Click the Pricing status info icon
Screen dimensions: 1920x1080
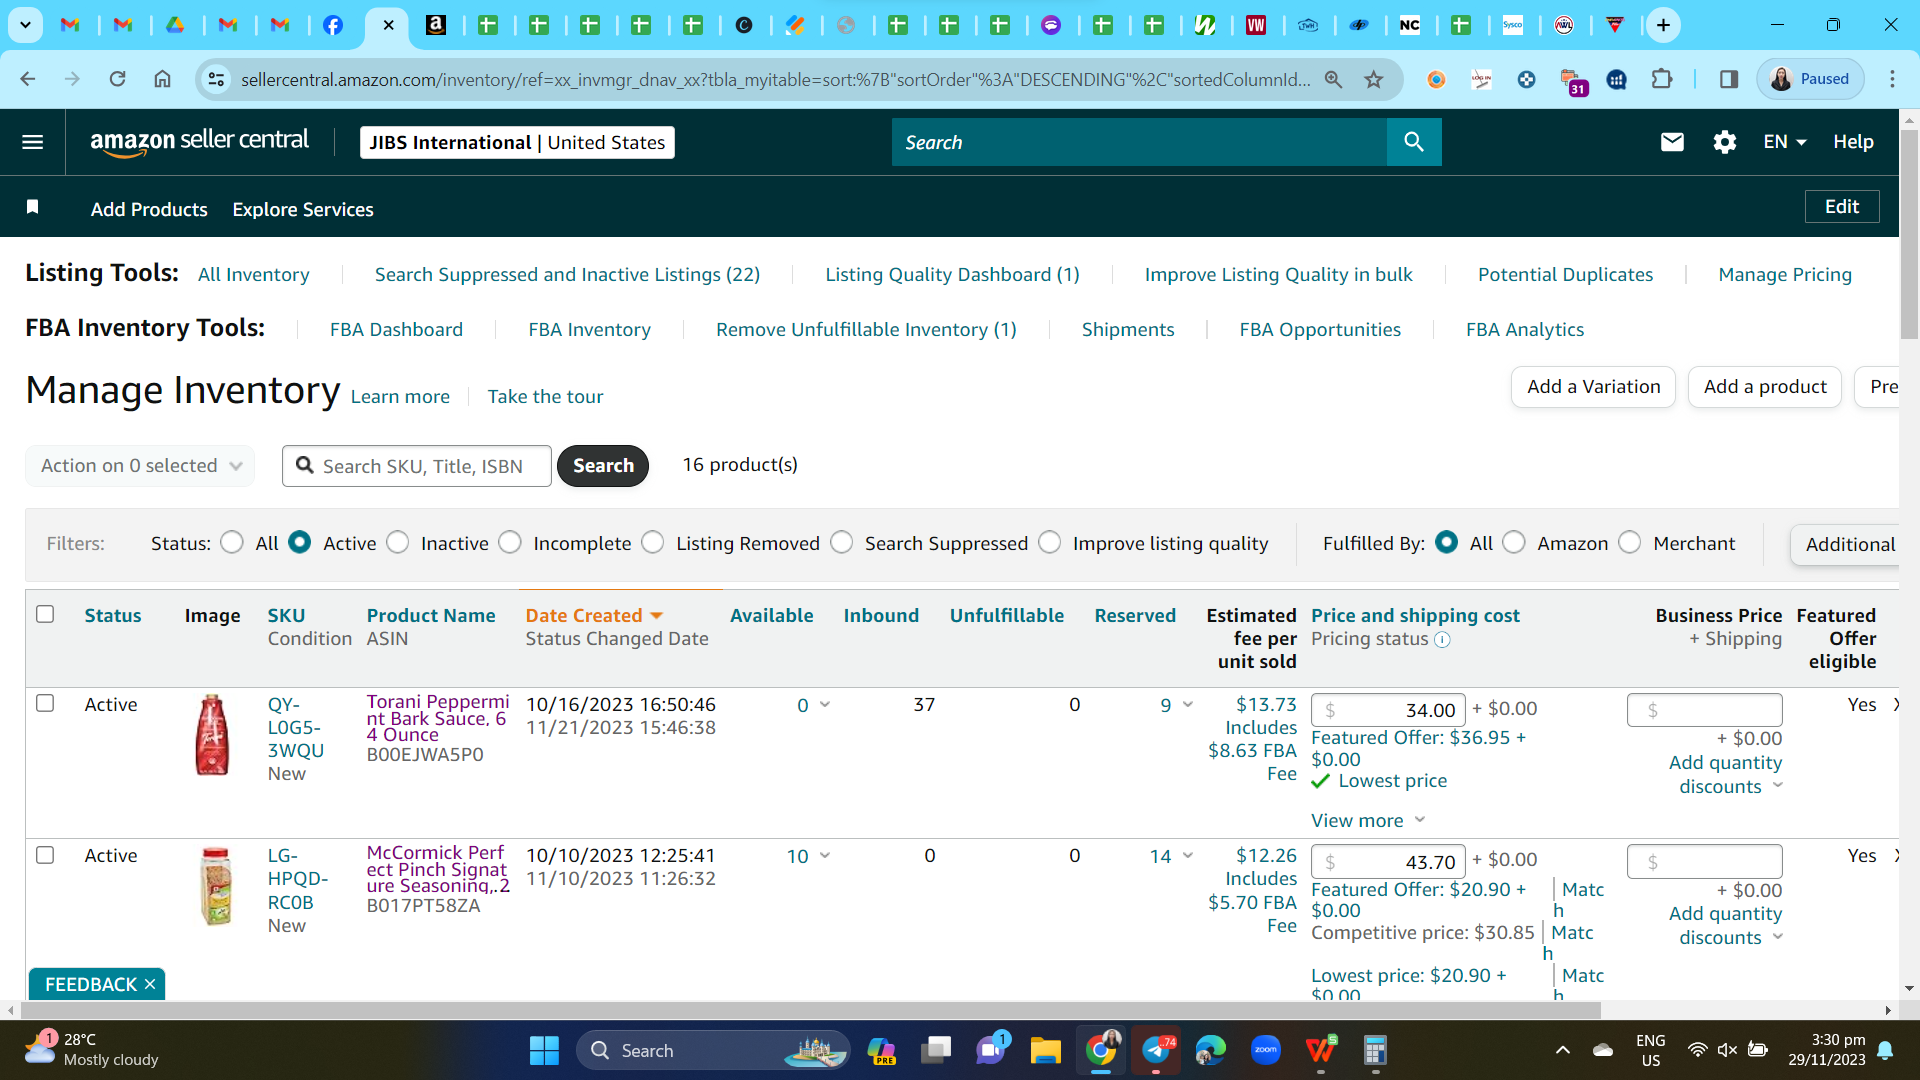click(x=1442, y=640)
